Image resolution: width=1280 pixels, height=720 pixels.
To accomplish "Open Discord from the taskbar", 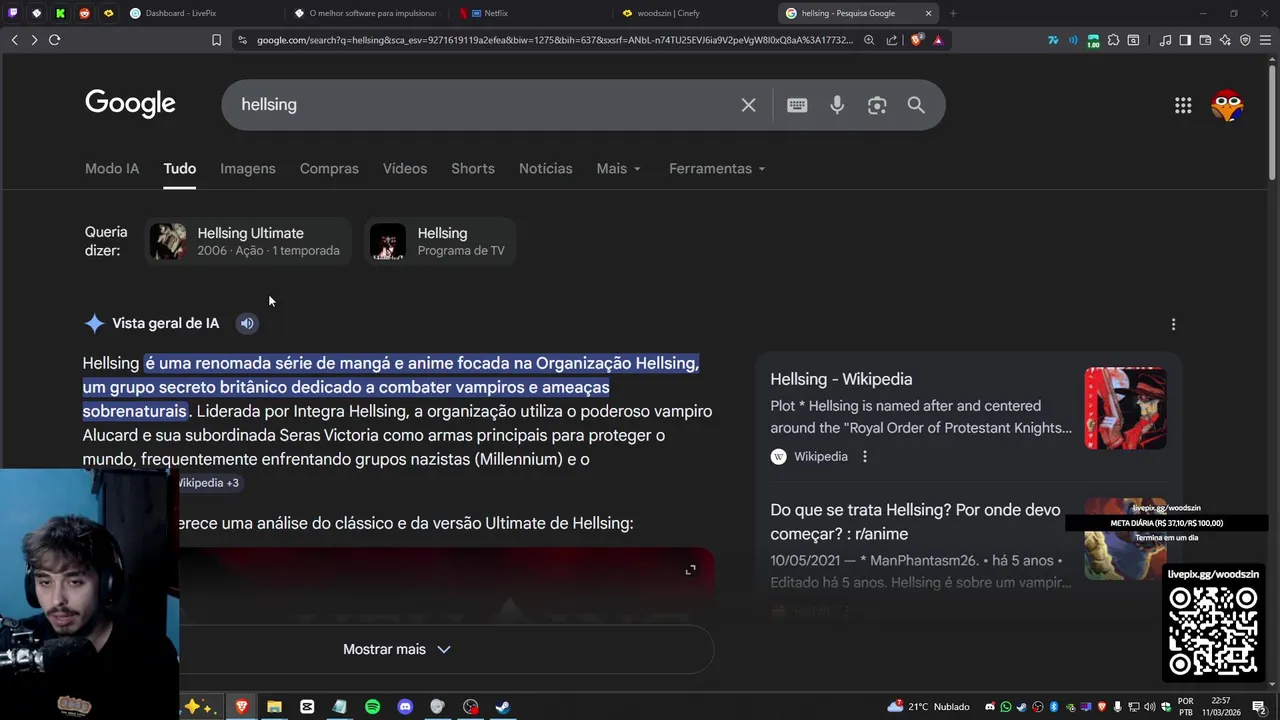I will [405, 707].
